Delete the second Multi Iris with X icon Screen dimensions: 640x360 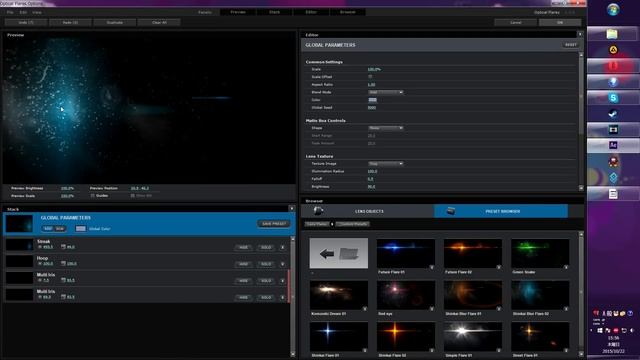pos(282,298)
